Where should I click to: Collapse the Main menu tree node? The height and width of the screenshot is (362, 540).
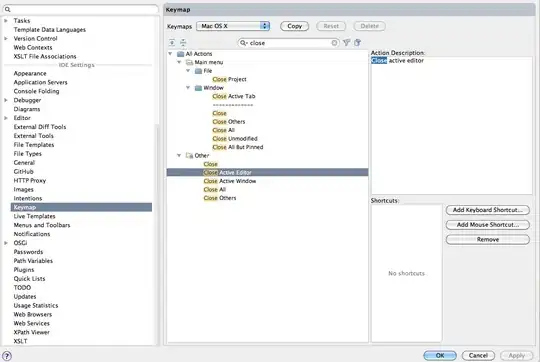pyautogui.click(x=179, y=62)
